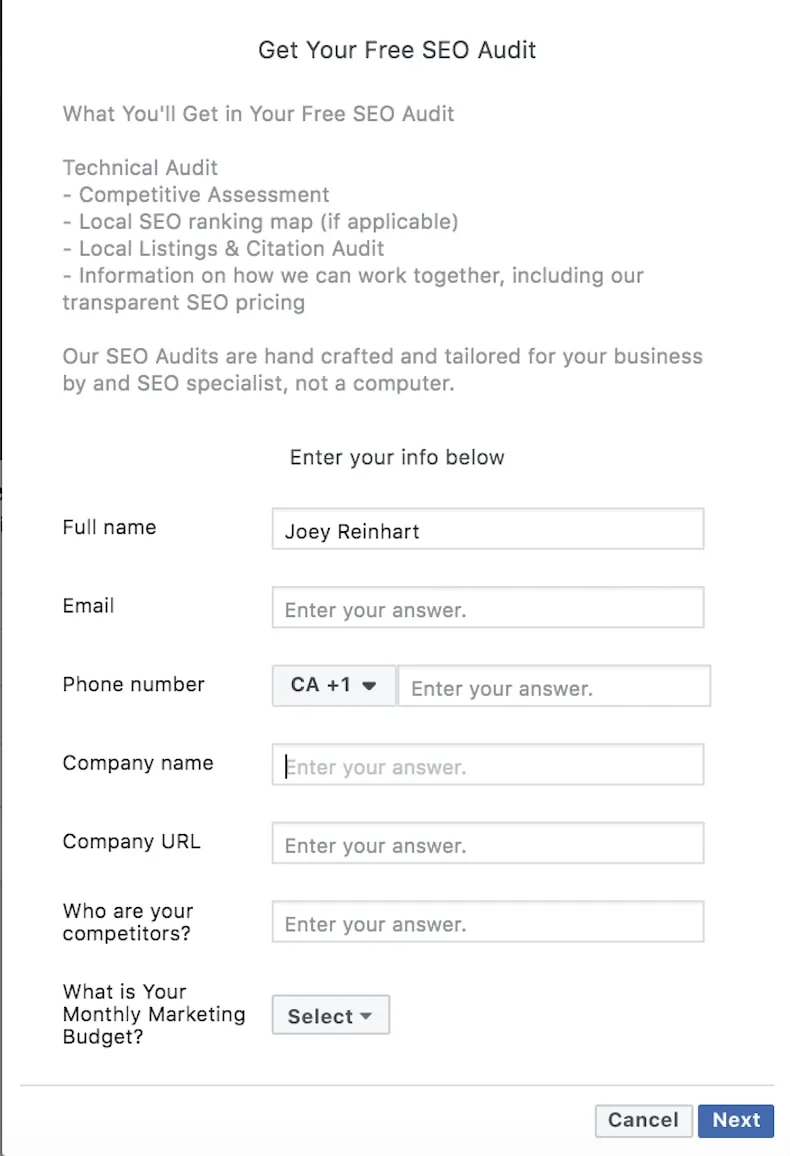This screenshot has width=790, height=1156.
Task: Click the Phone number label
Action: (x=133, y=684)
